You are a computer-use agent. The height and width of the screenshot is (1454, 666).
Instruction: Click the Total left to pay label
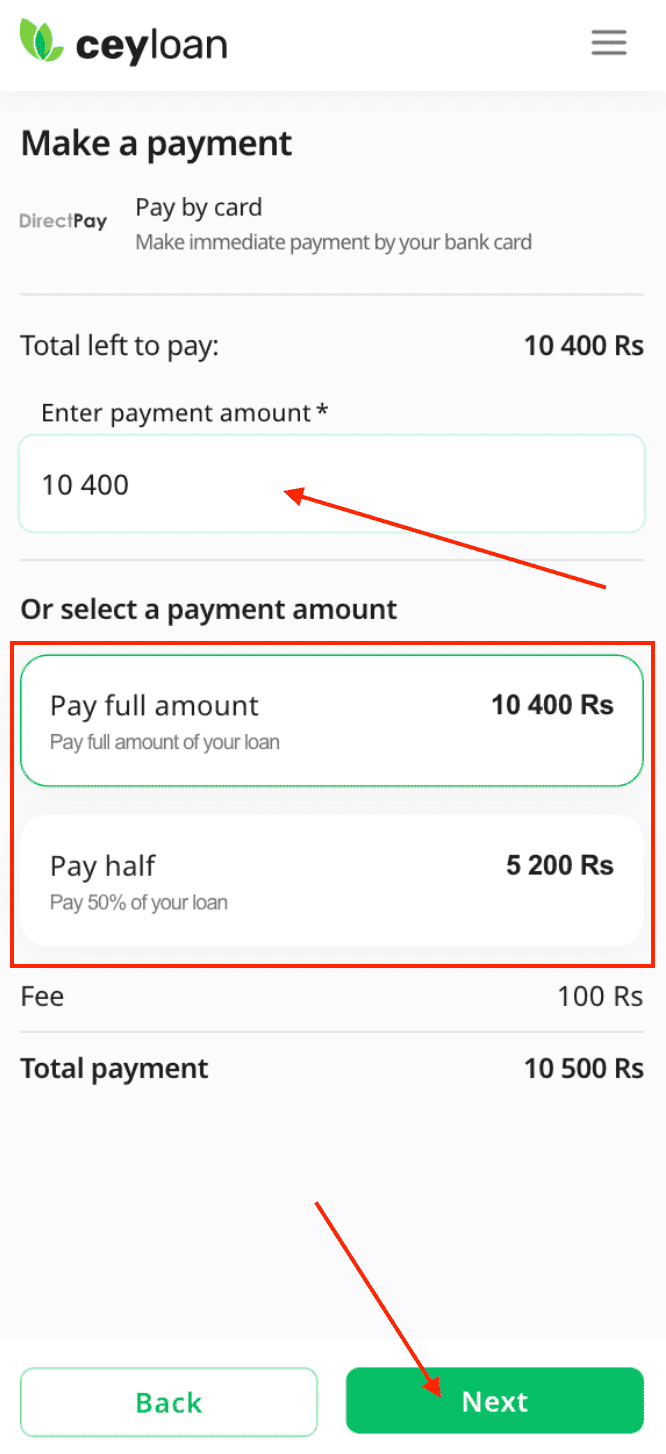coord(119,347)
